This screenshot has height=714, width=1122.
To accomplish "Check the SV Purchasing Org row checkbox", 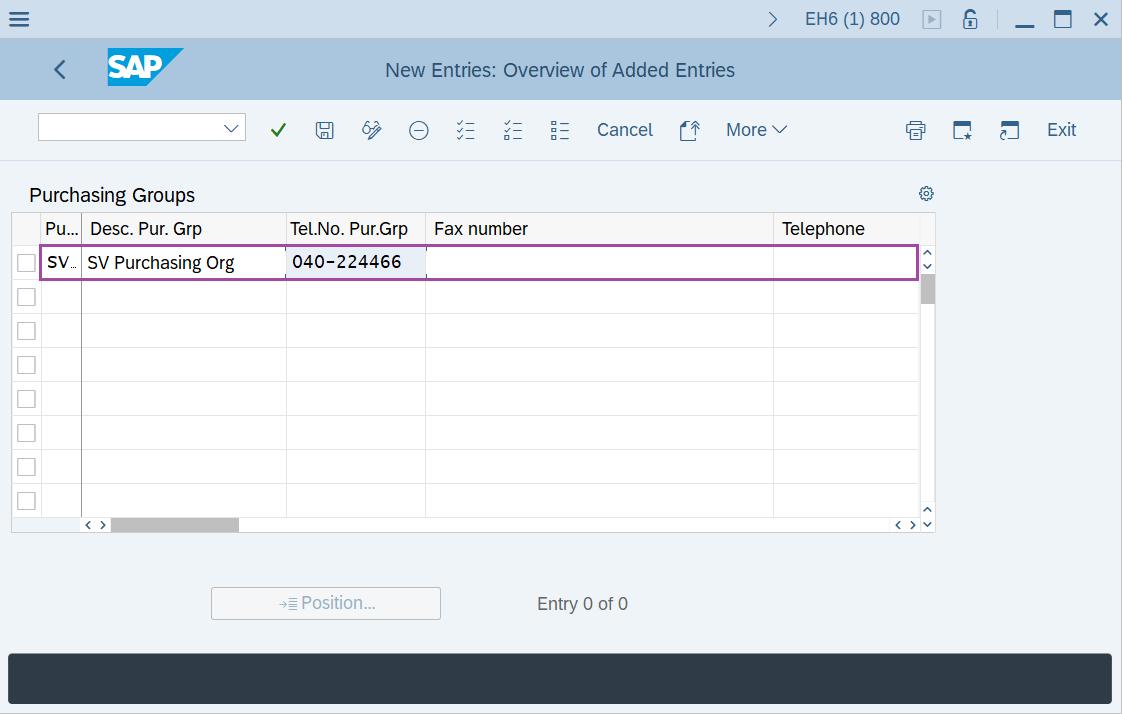I will click(x=26, y=262).
